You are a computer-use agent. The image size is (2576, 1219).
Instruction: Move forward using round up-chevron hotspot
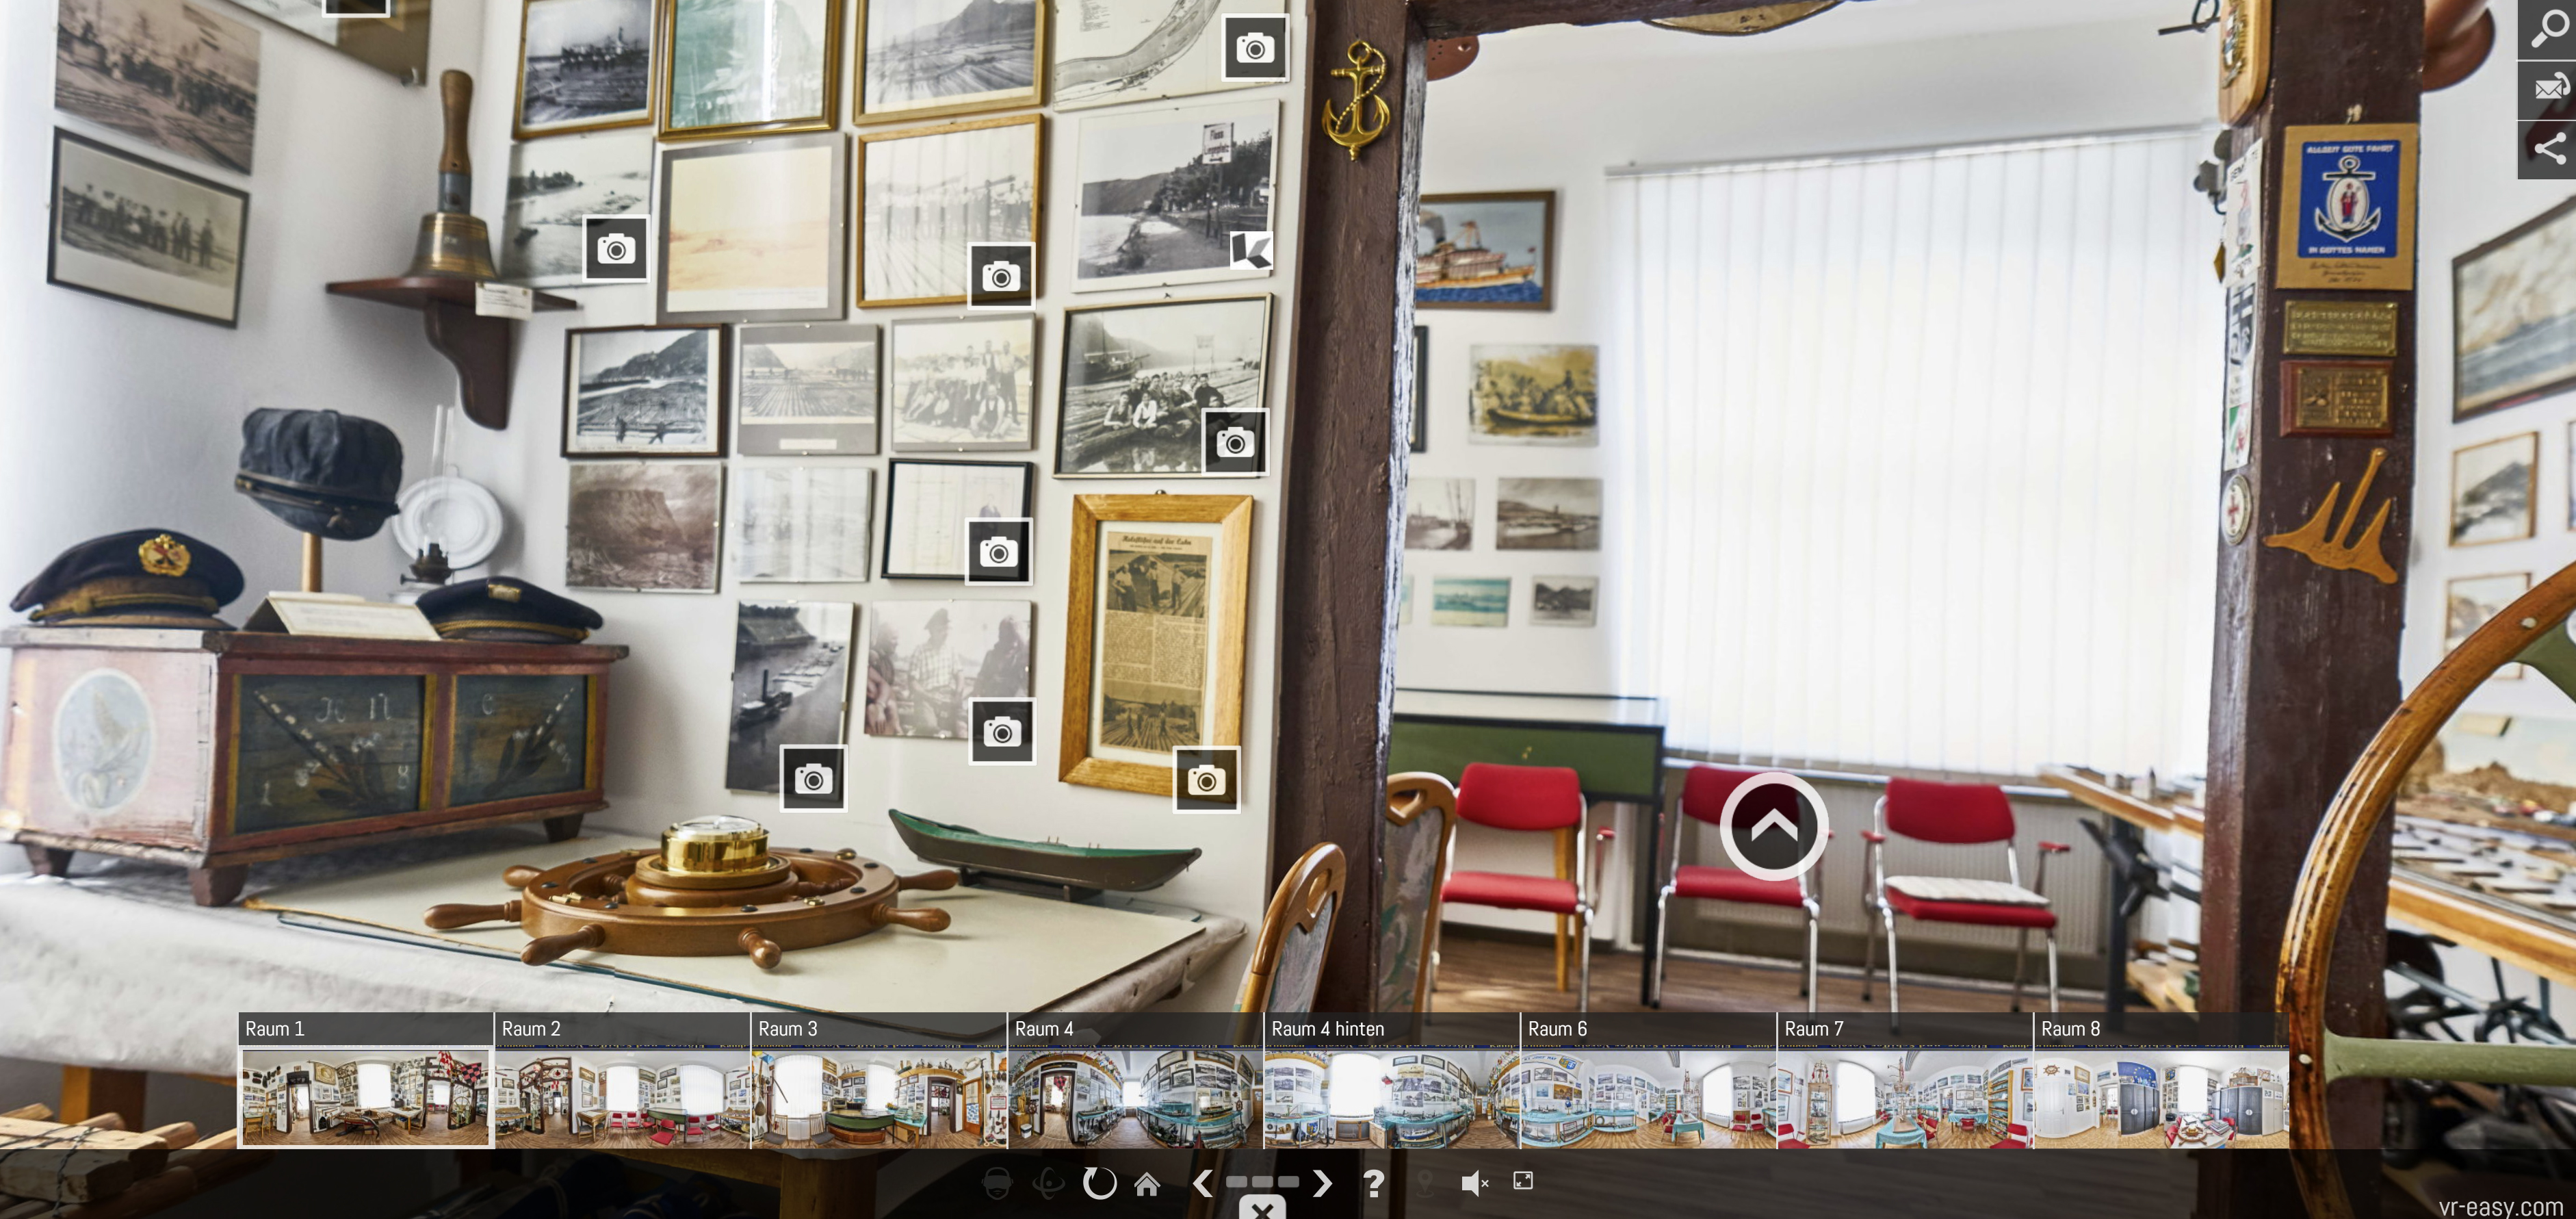(1774, 826)
